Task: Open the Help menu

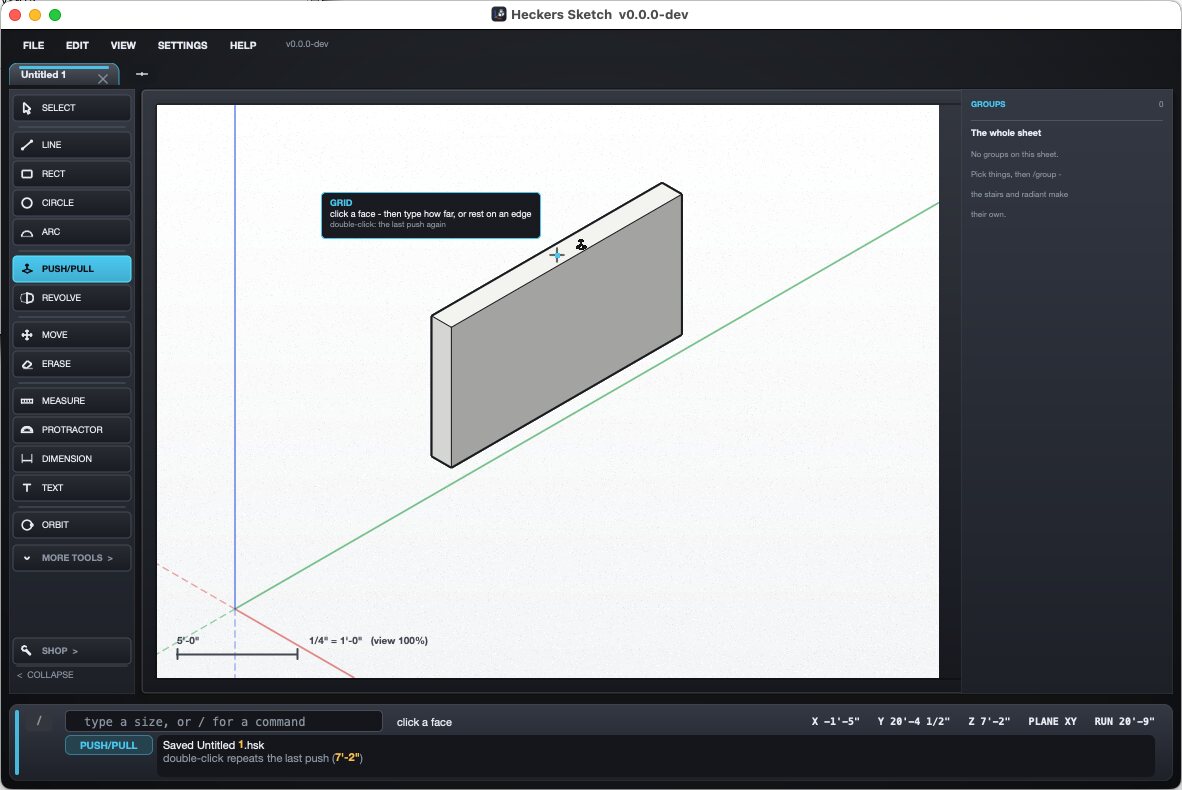Action: (243, 45)
